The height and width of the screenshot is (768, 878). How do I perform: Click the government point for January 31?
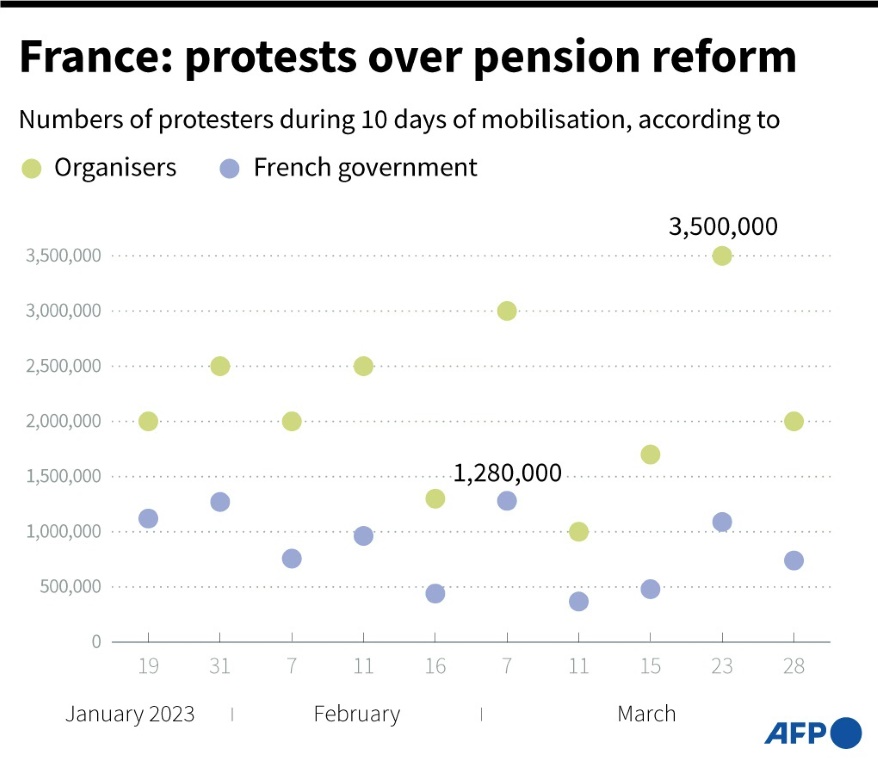[x=220, y=502]
